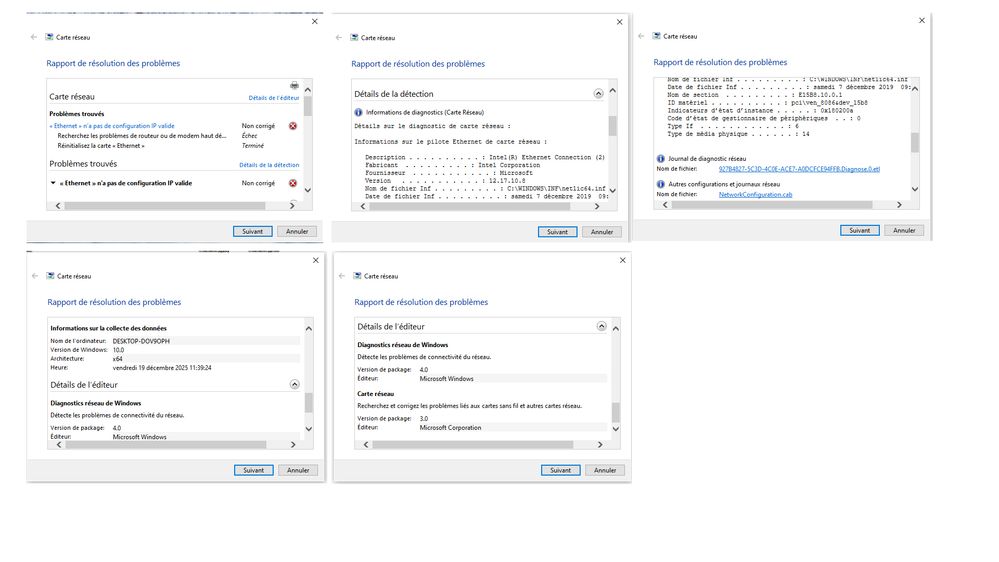The image size is (999, 562).
Task: Click scroll right arrow in Détails de la détection report
Action: pyautogui.click(x=597, y=206)
